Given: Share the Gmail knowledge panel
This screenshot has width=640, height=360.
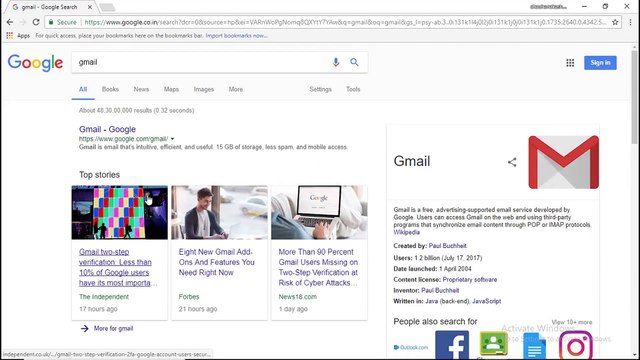Looking at the screenshot, I should (512, 162).
